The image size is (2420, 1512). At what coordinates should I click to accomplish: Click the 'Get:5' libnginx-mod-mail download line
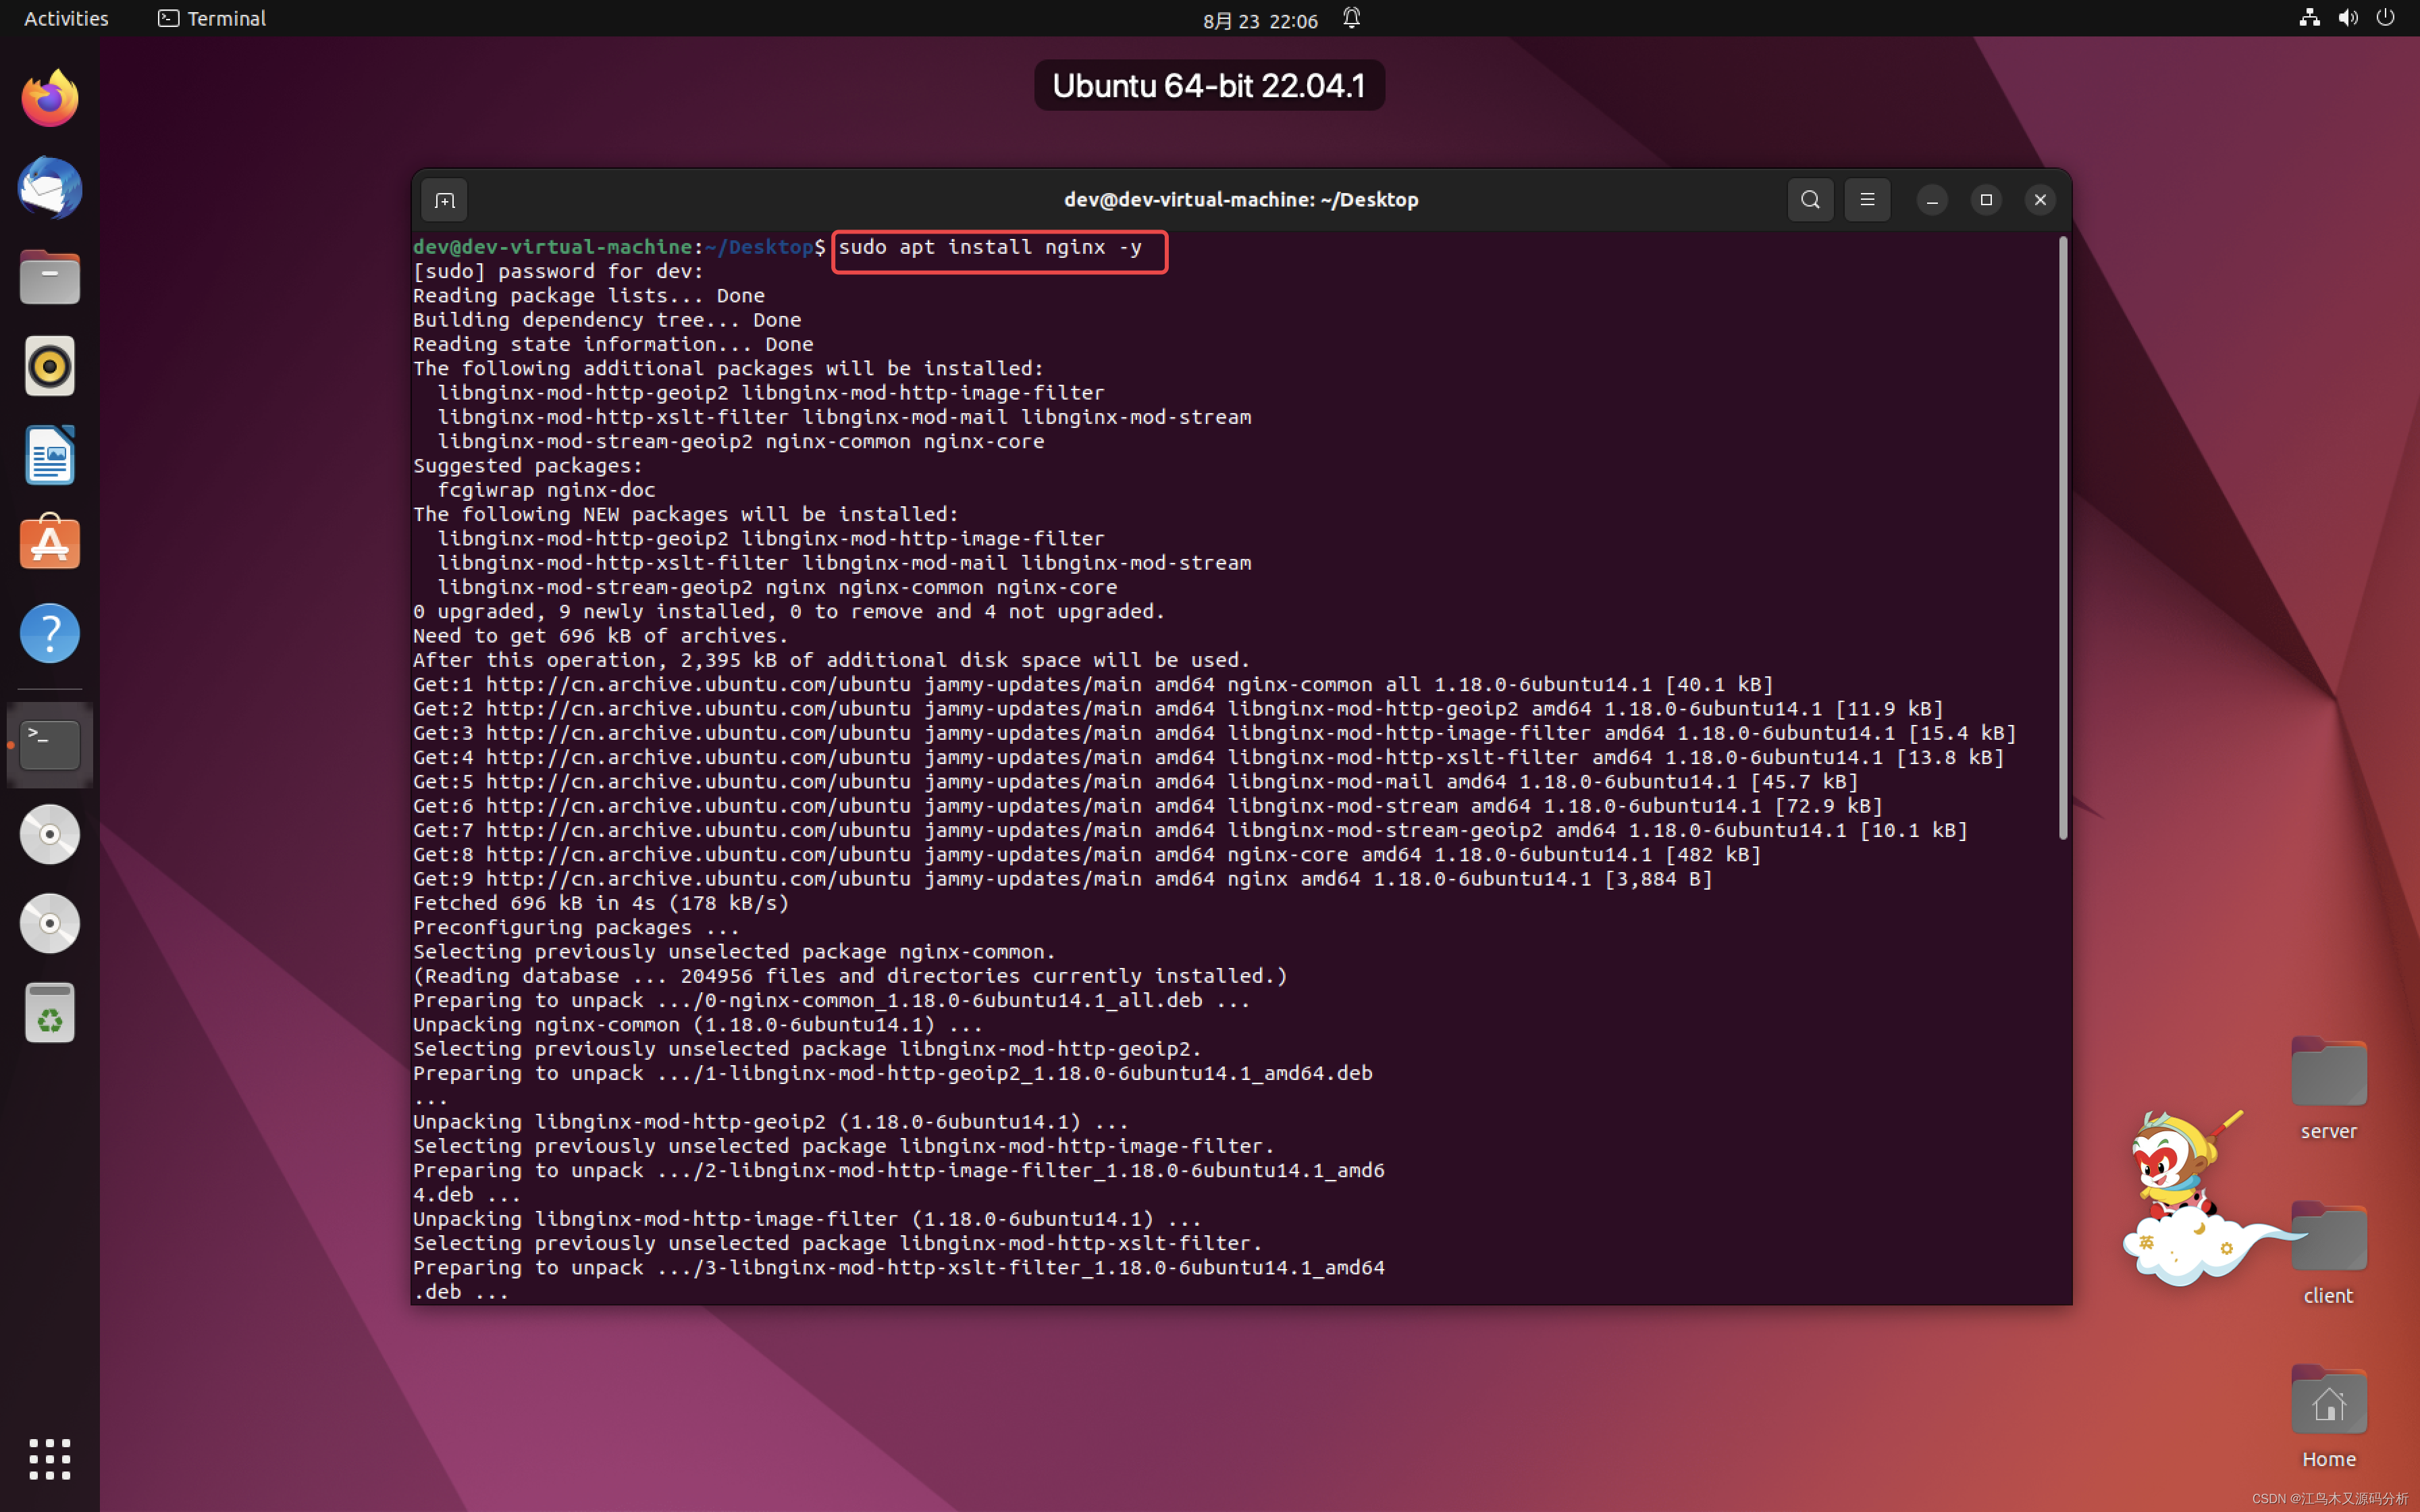click(x=1135, y=782)
